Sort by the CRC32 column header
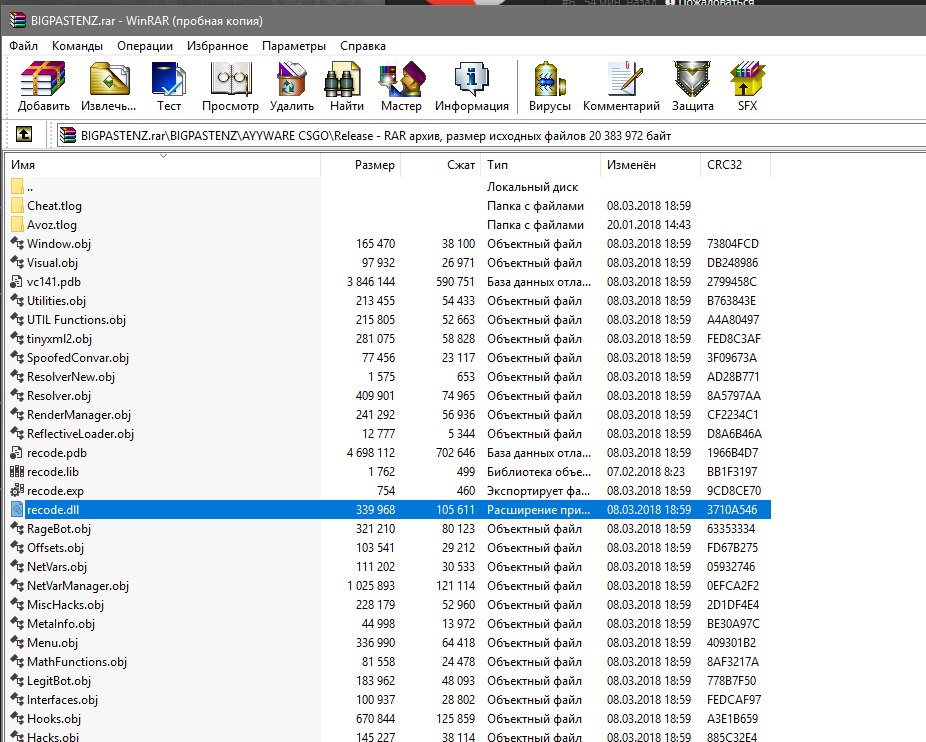Image resolution: width=926 pixels, height=742 pixels. (x=735, y=165)
